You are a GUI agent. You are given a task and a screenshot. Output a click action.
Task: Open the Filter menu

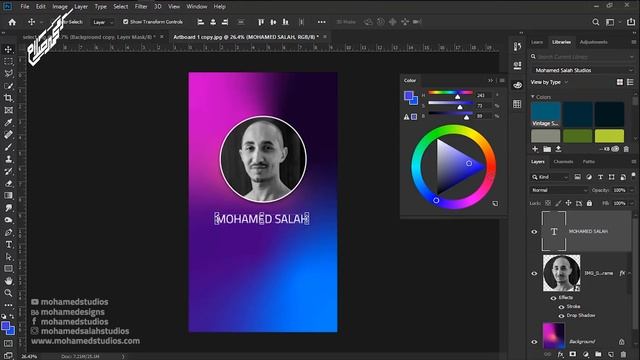point(141,7)
